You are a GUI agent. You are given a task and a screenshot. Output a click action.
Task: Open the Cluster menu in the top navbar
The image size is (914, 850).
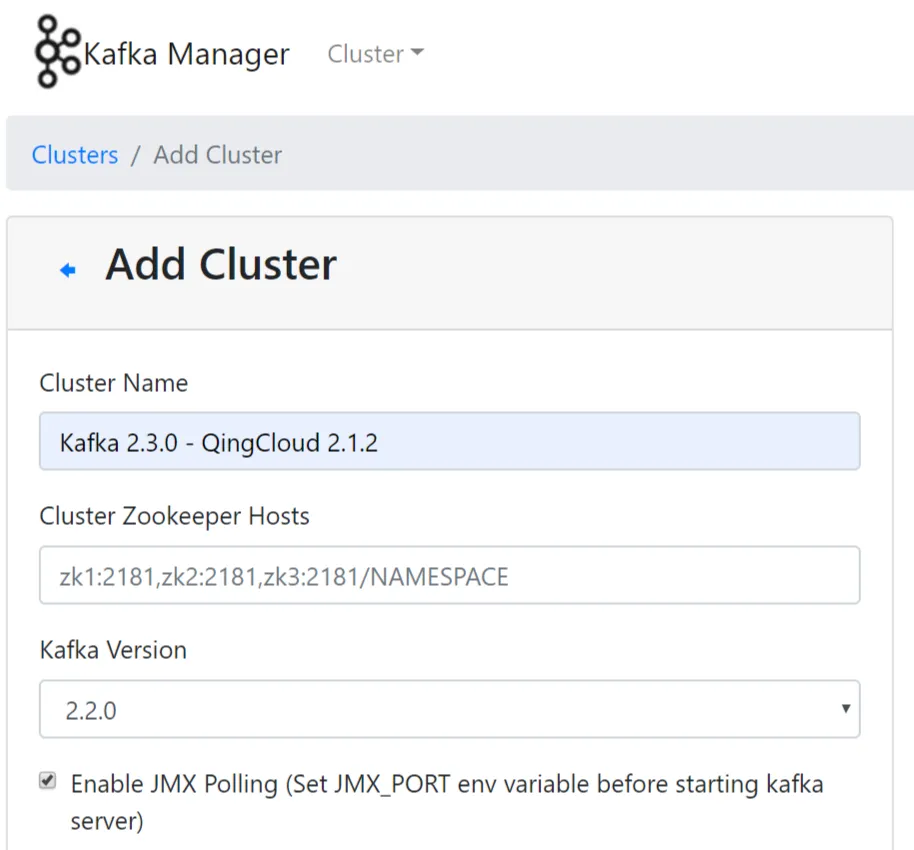coord(375,55)
